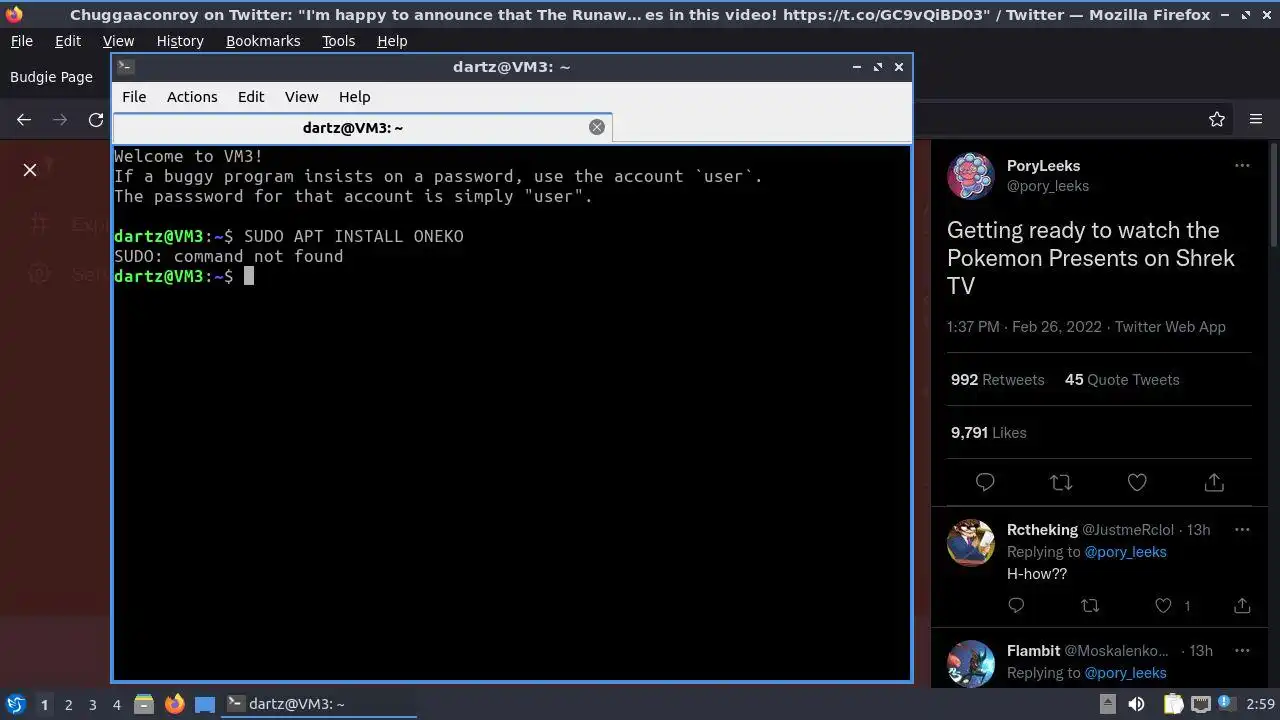Viewport: 1280px width, 720px height.
Task: Retweet Rctheking's reply
Action: click(1091, 605)
